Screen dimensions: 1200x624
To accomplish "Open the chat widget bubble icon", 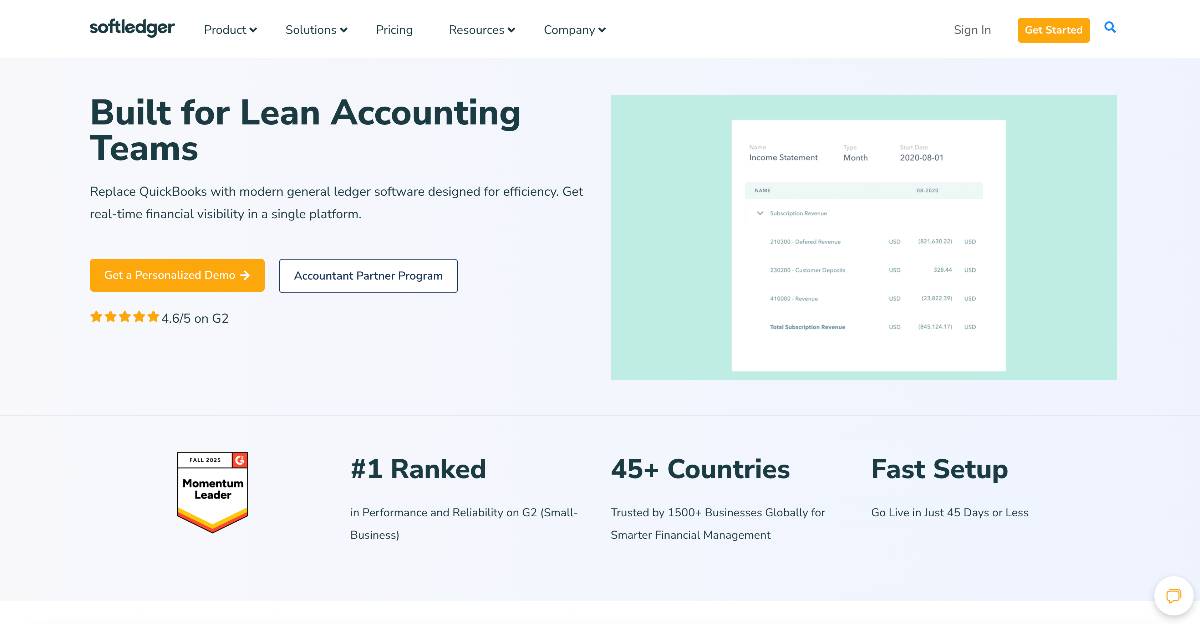I will click(1173, 595).
